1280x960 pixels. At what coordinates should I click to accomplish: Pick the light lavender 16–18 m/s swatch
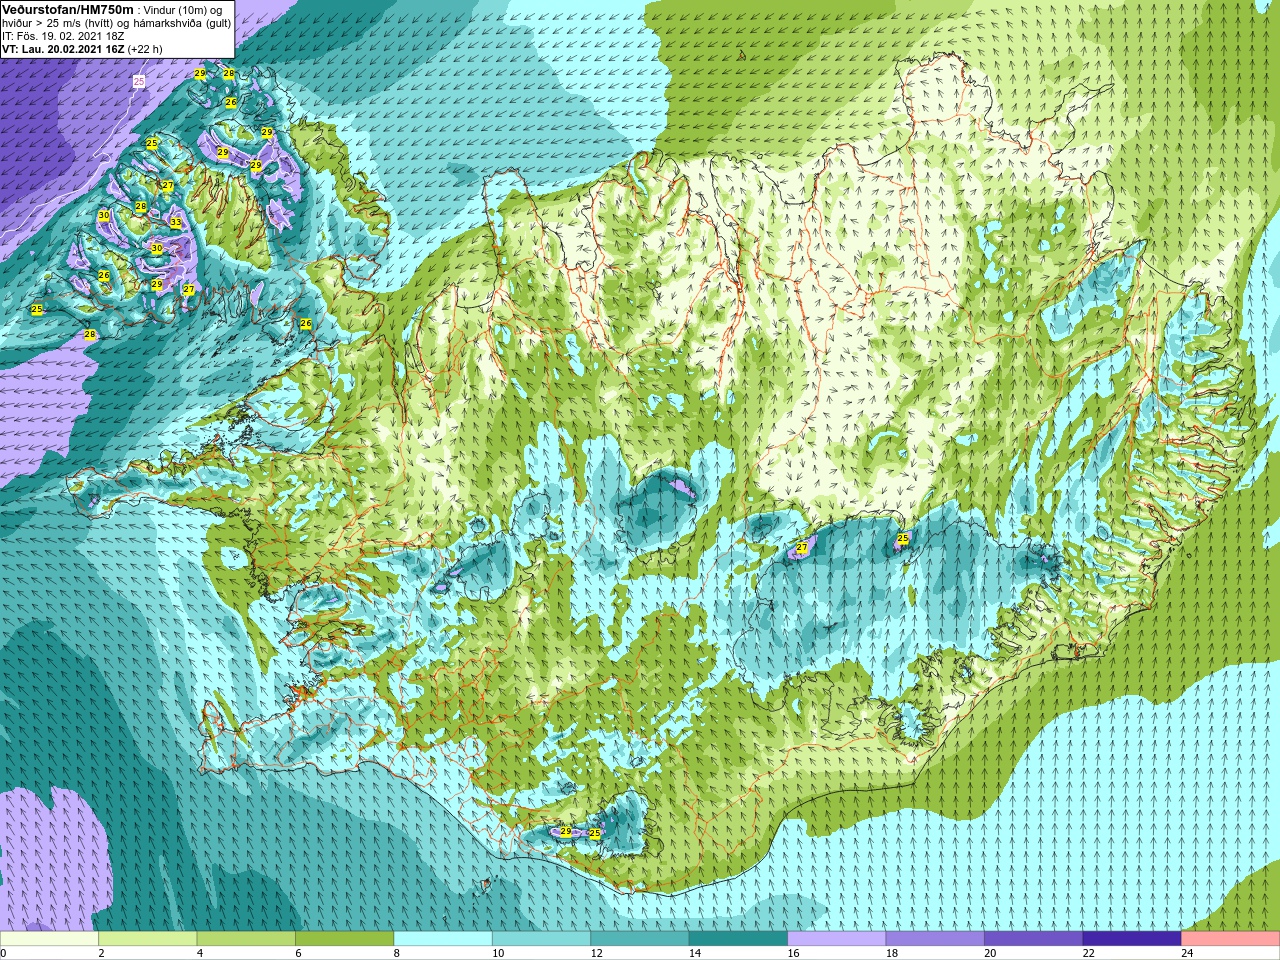pos(837,939)
